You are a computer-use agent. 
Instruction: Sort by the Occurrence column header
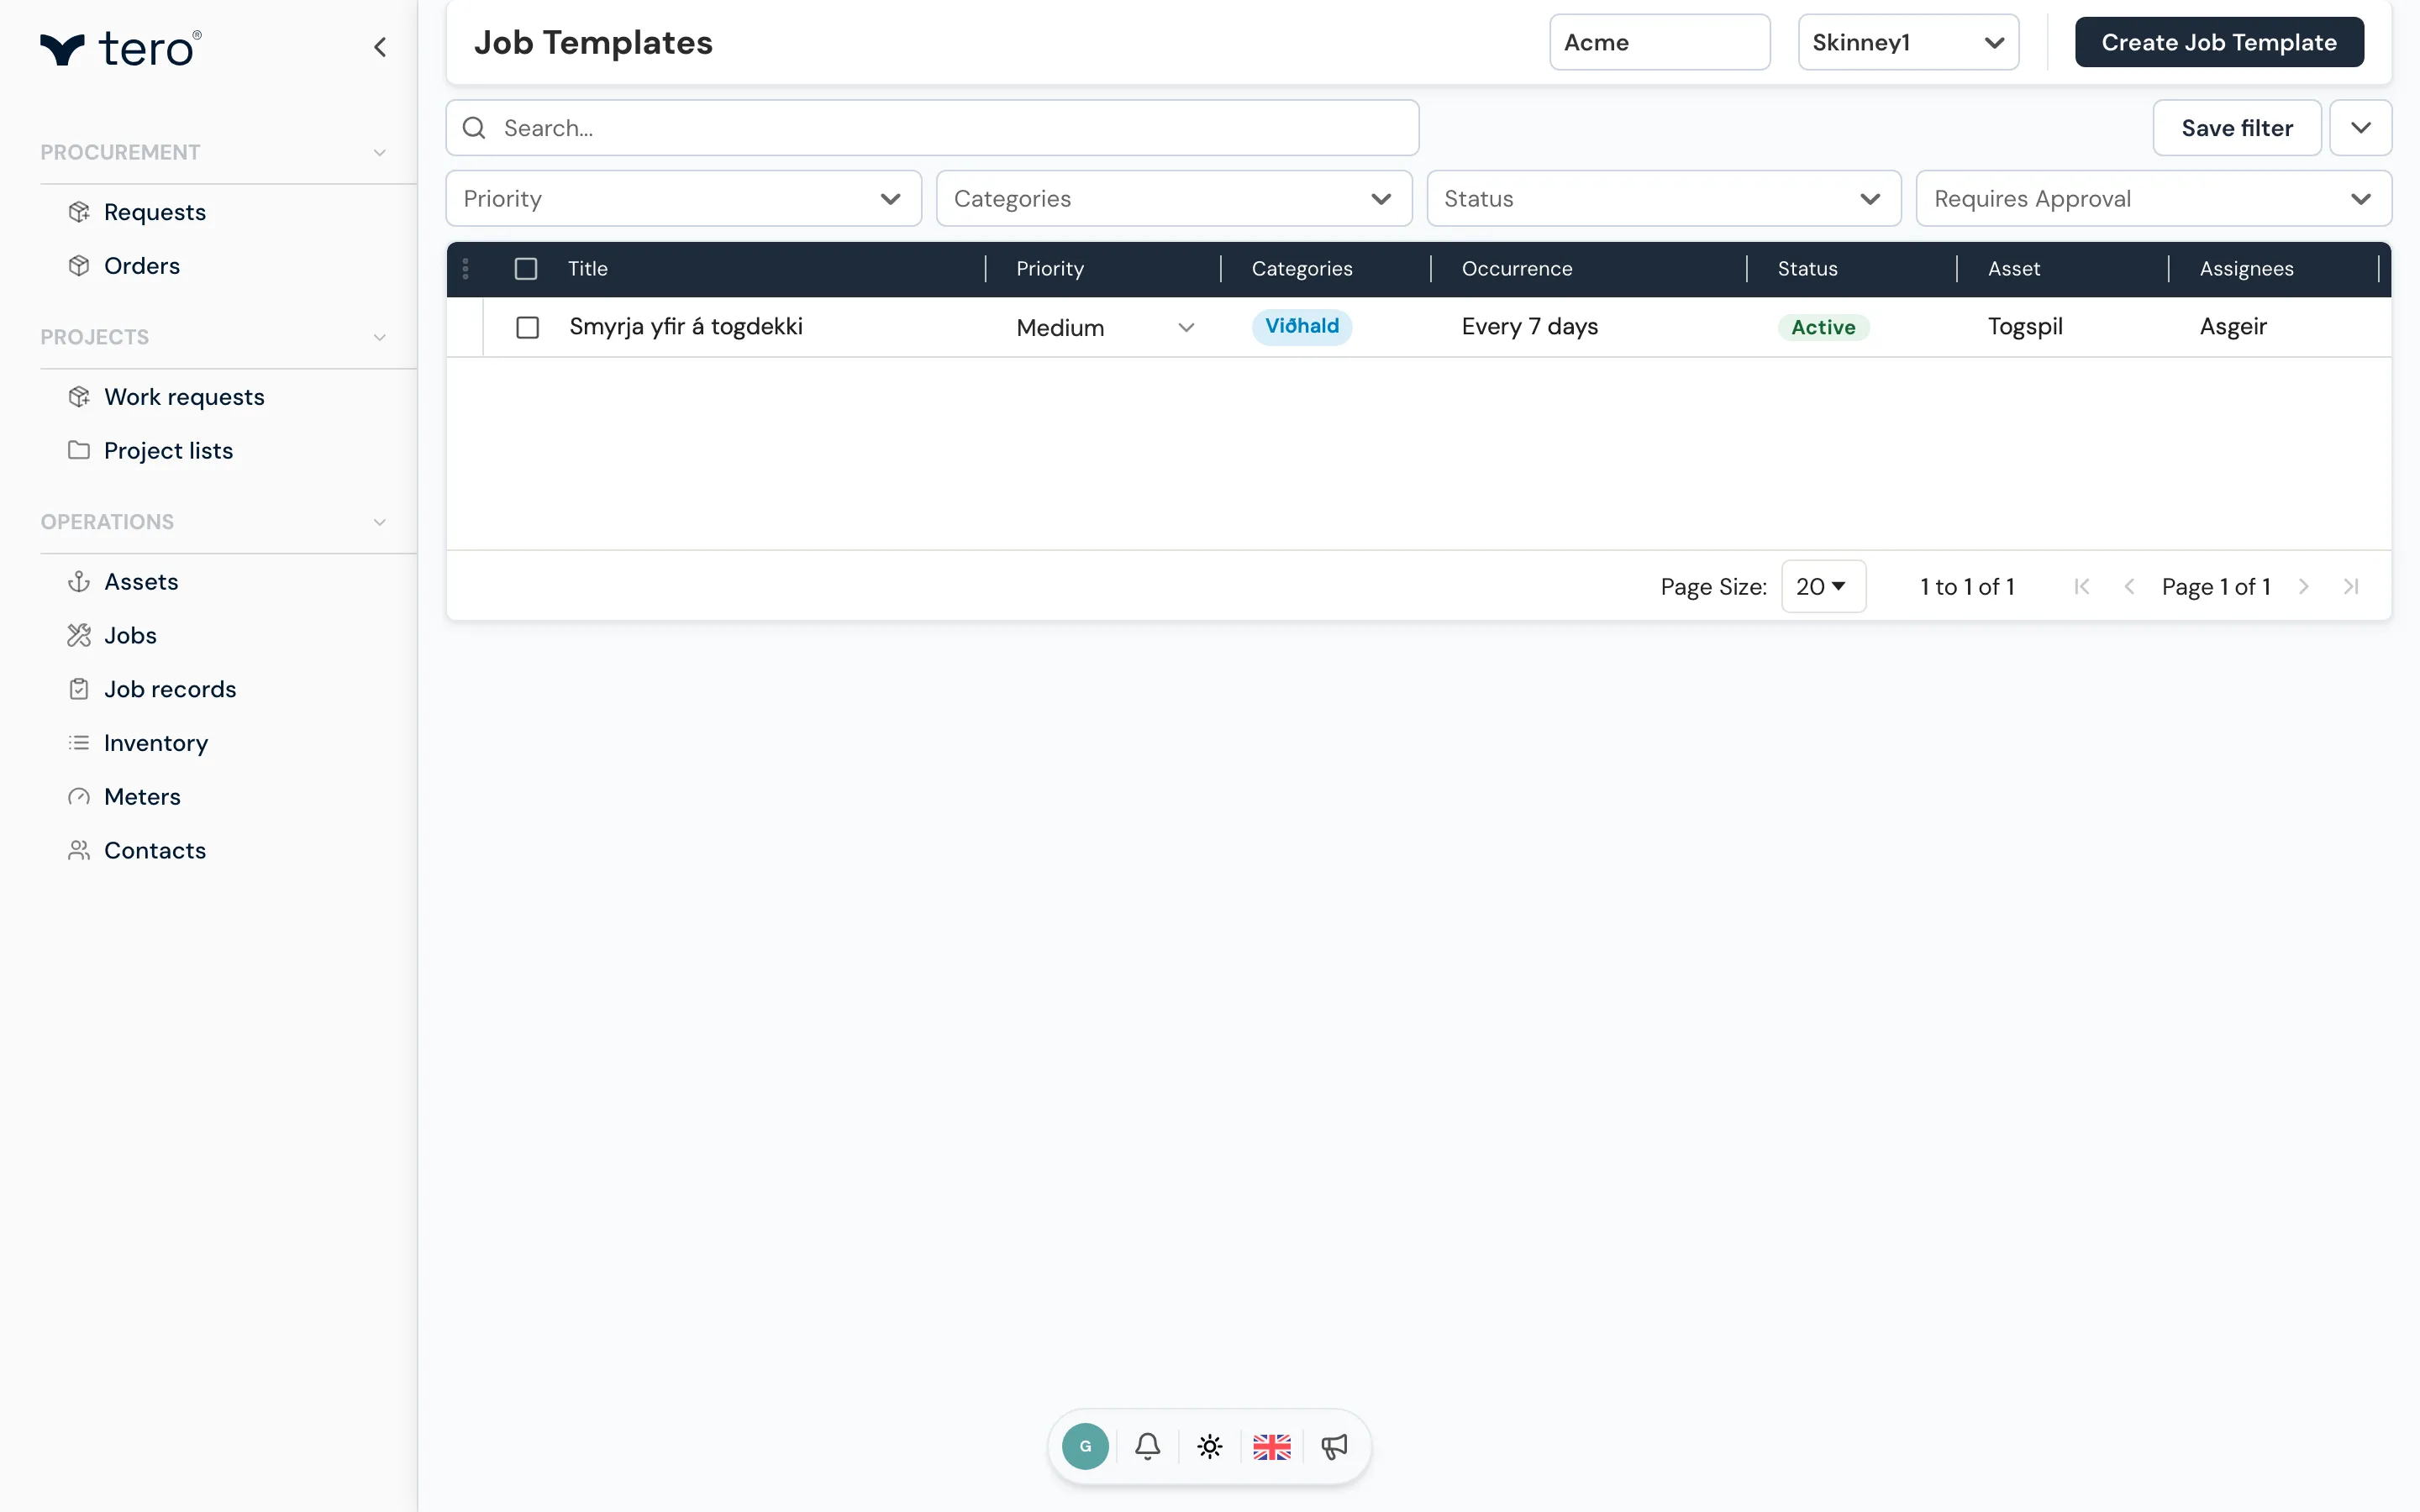(x=1517, y=269)
